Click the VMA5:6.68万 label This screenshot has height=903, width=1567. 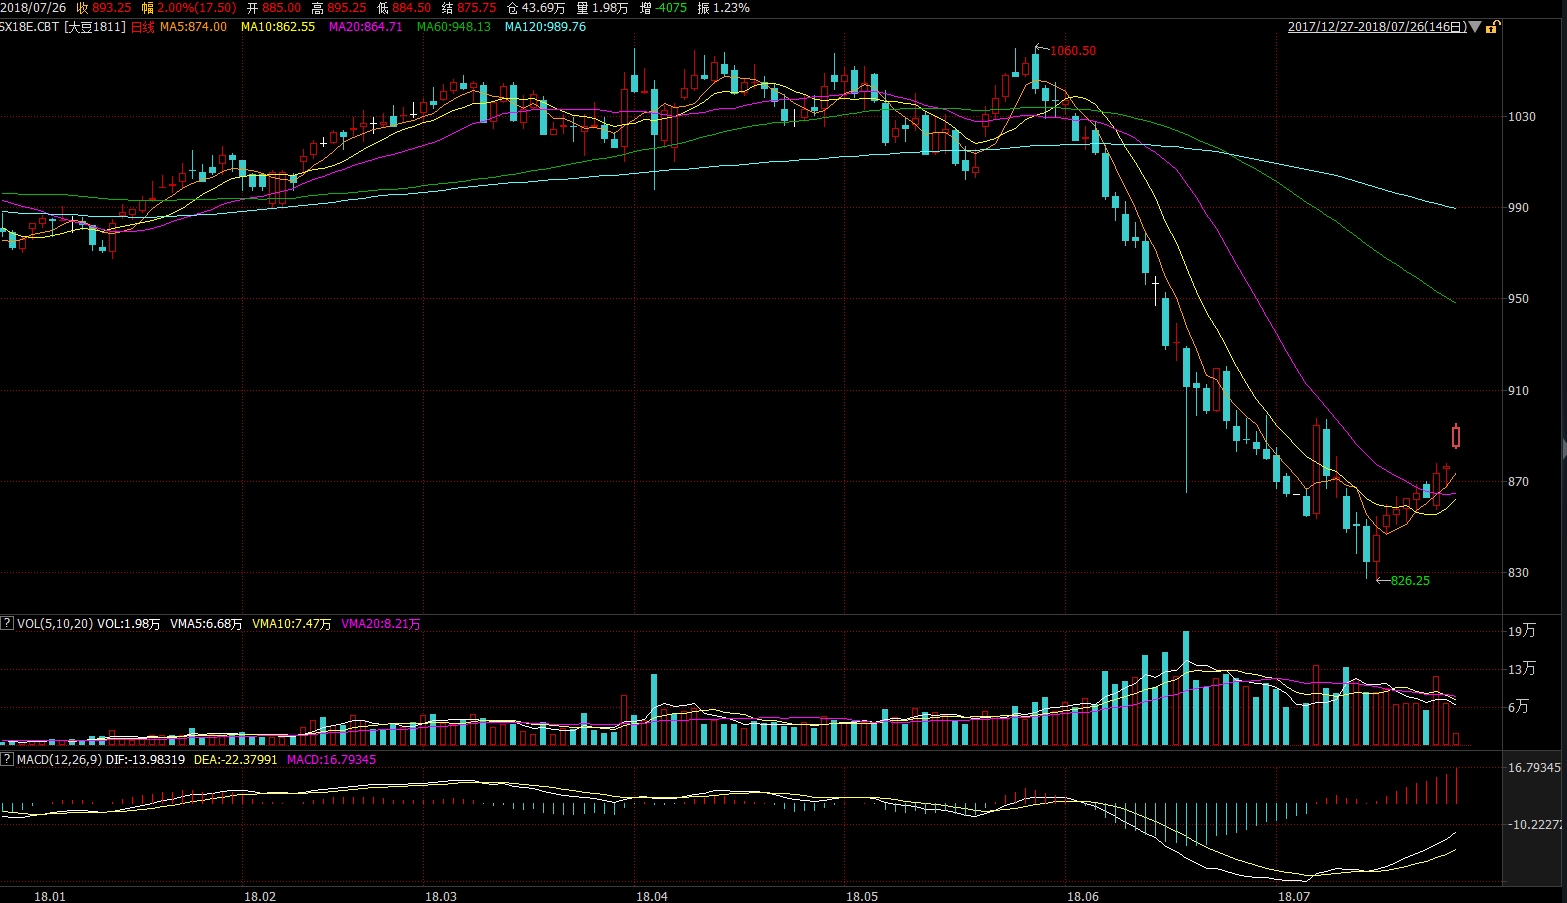pyautogui.click(x=206, y=624)
